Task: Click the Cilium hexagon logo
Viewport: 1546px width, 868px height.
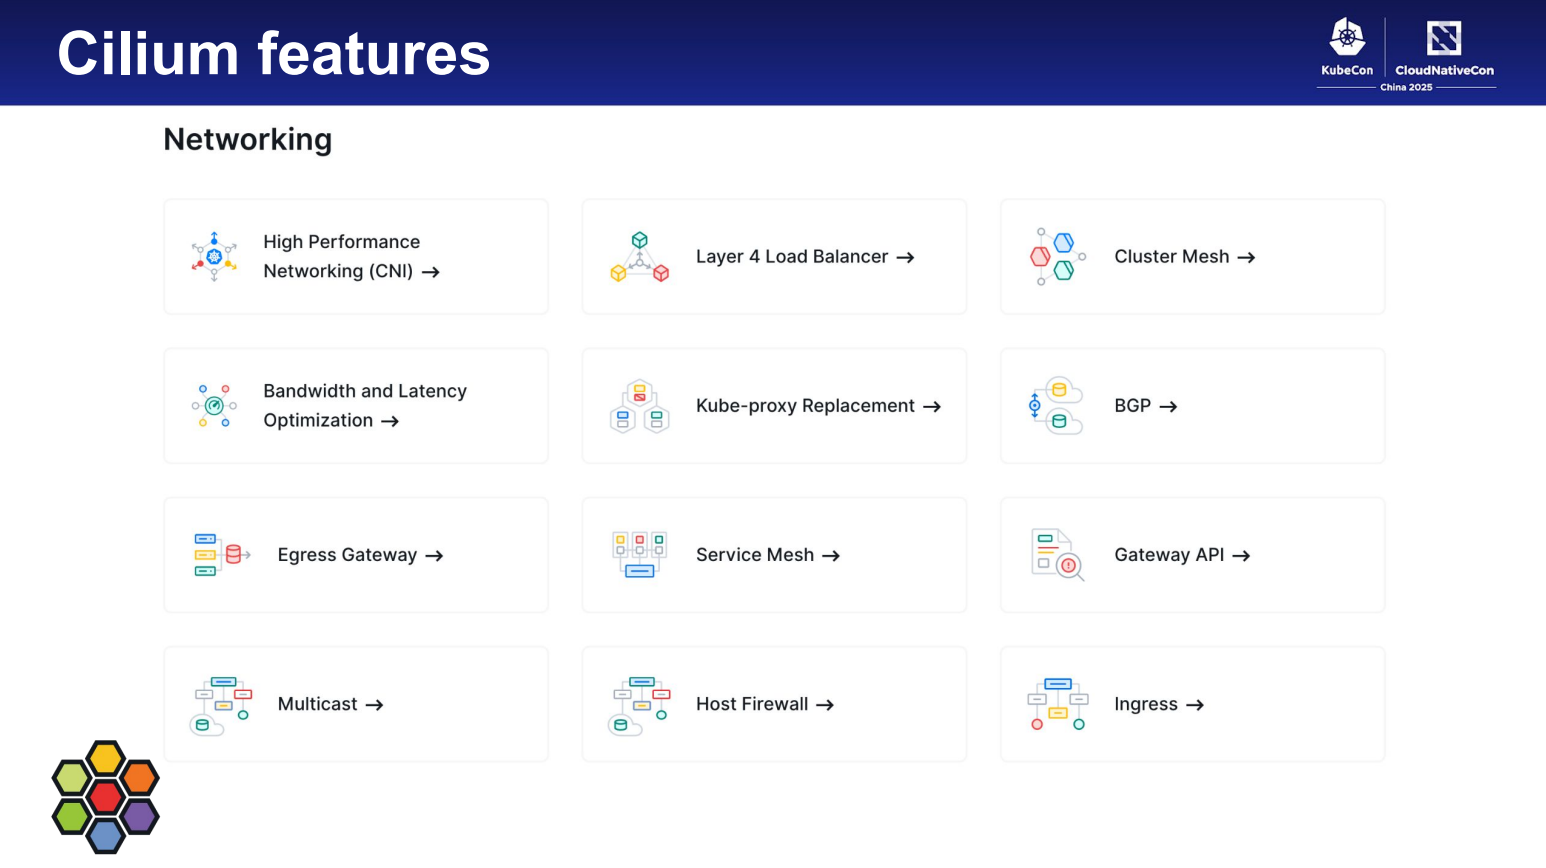Action: click(105, 797)
